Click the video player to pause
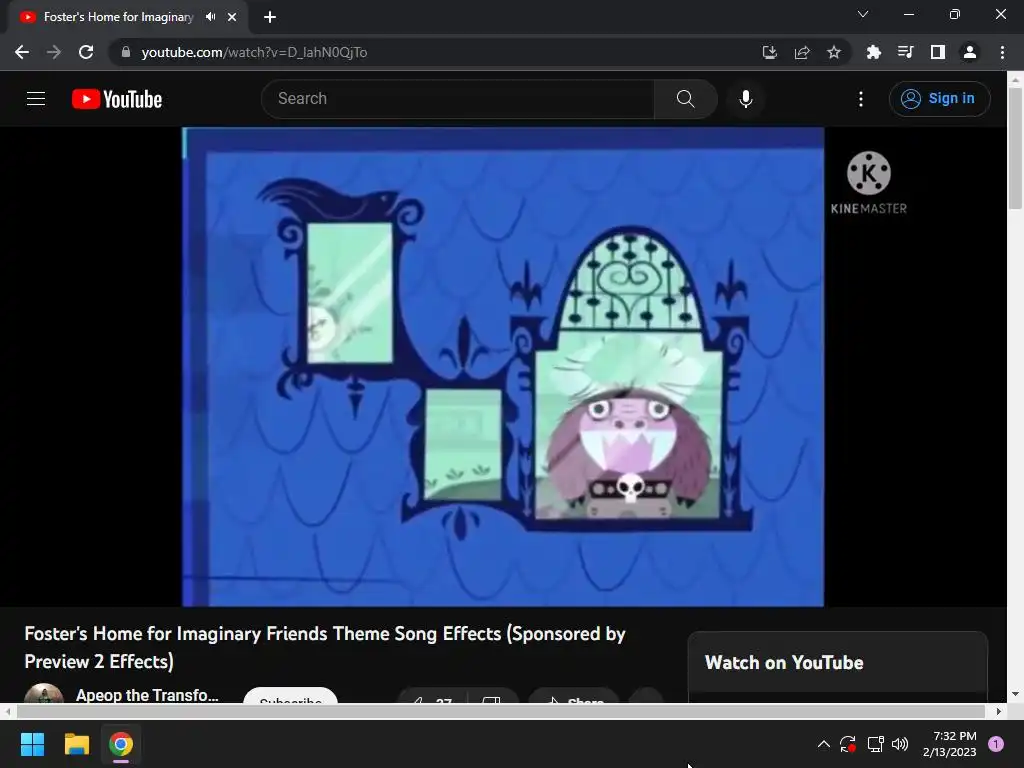 [503, 367]
